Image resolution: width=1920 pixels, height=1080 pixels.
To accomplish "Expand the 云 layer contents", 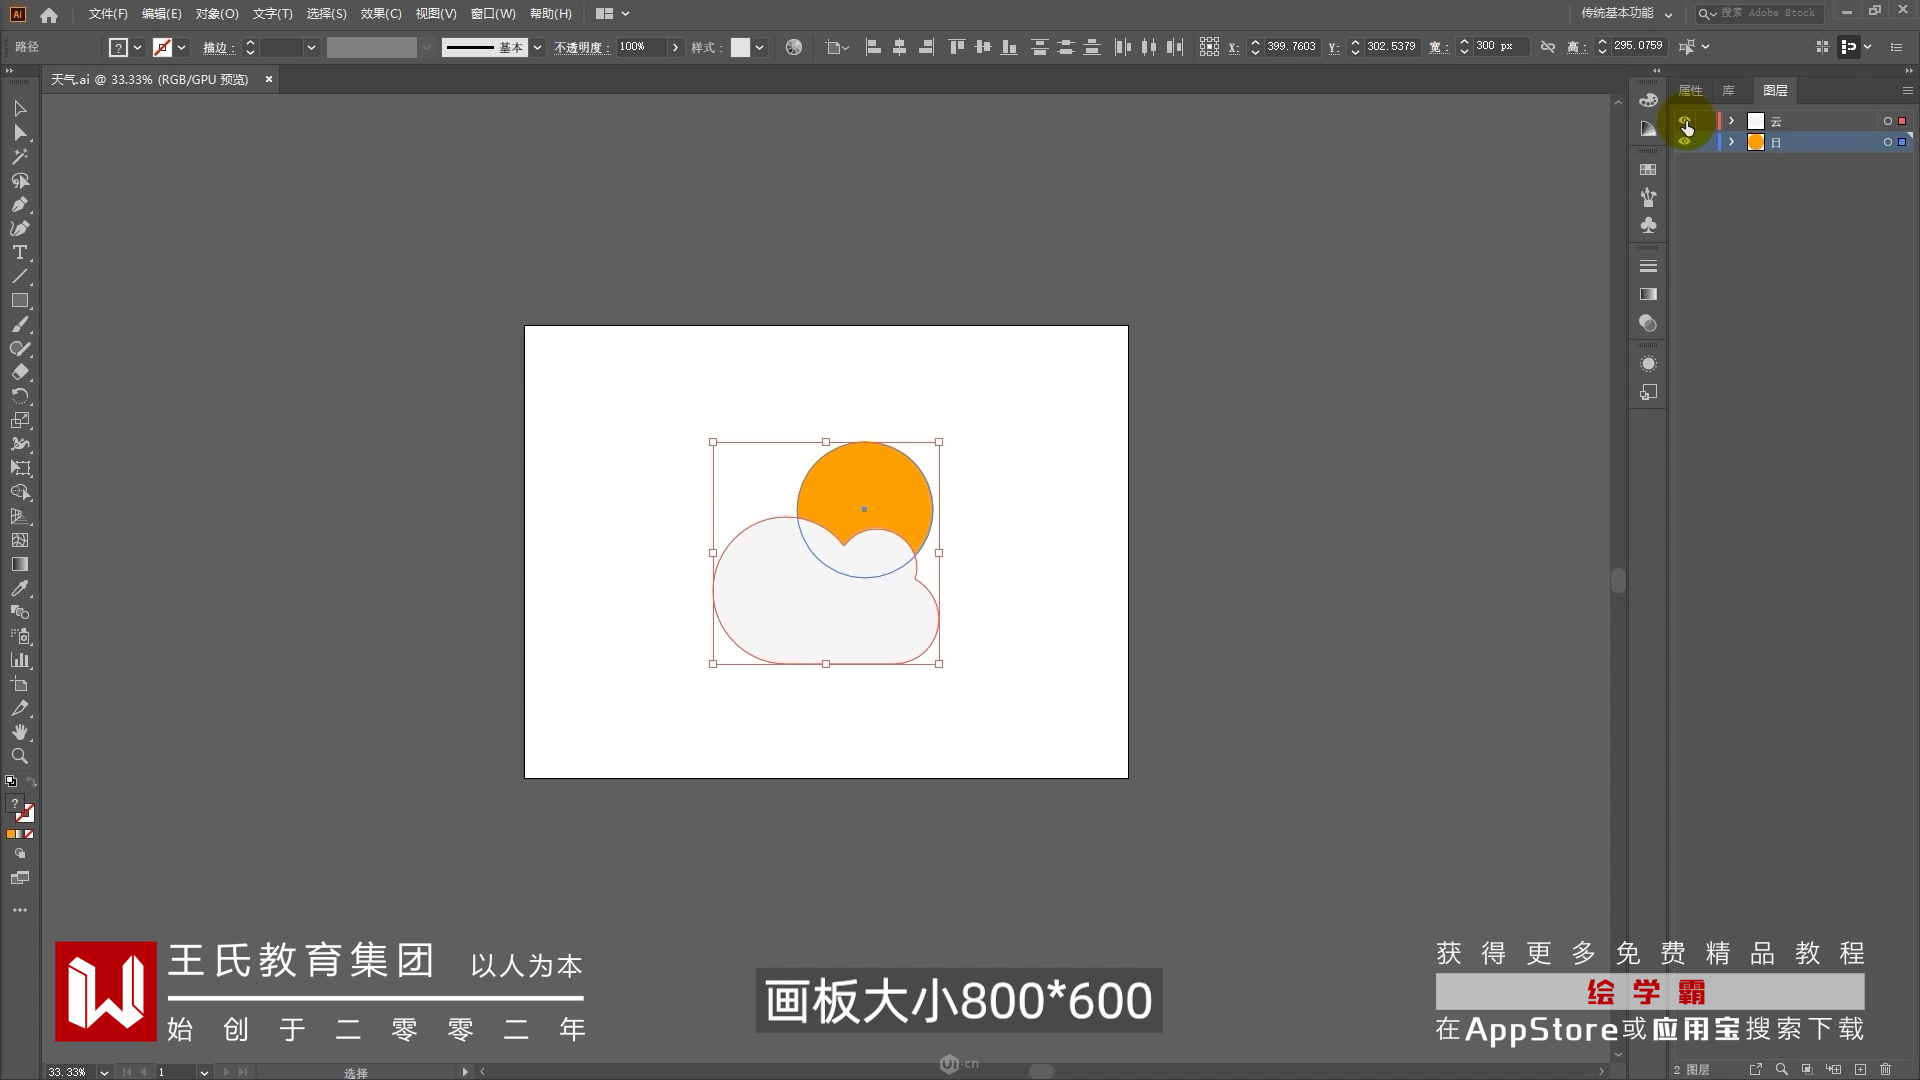I will tap(1731, 121).
